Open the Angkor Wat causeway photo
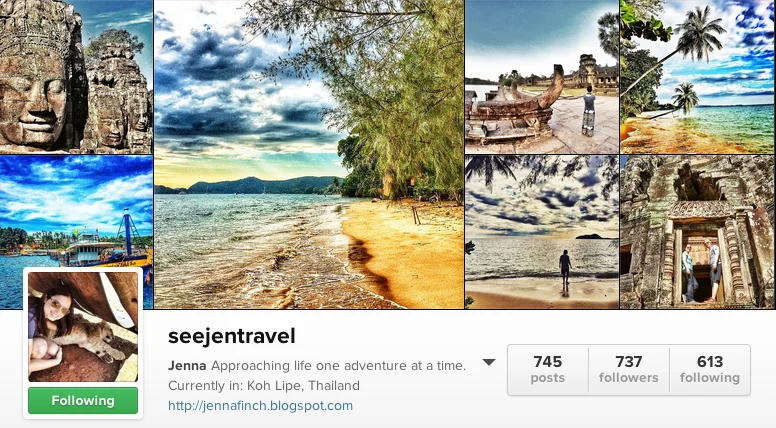776x428 pixels. (542, 77)
